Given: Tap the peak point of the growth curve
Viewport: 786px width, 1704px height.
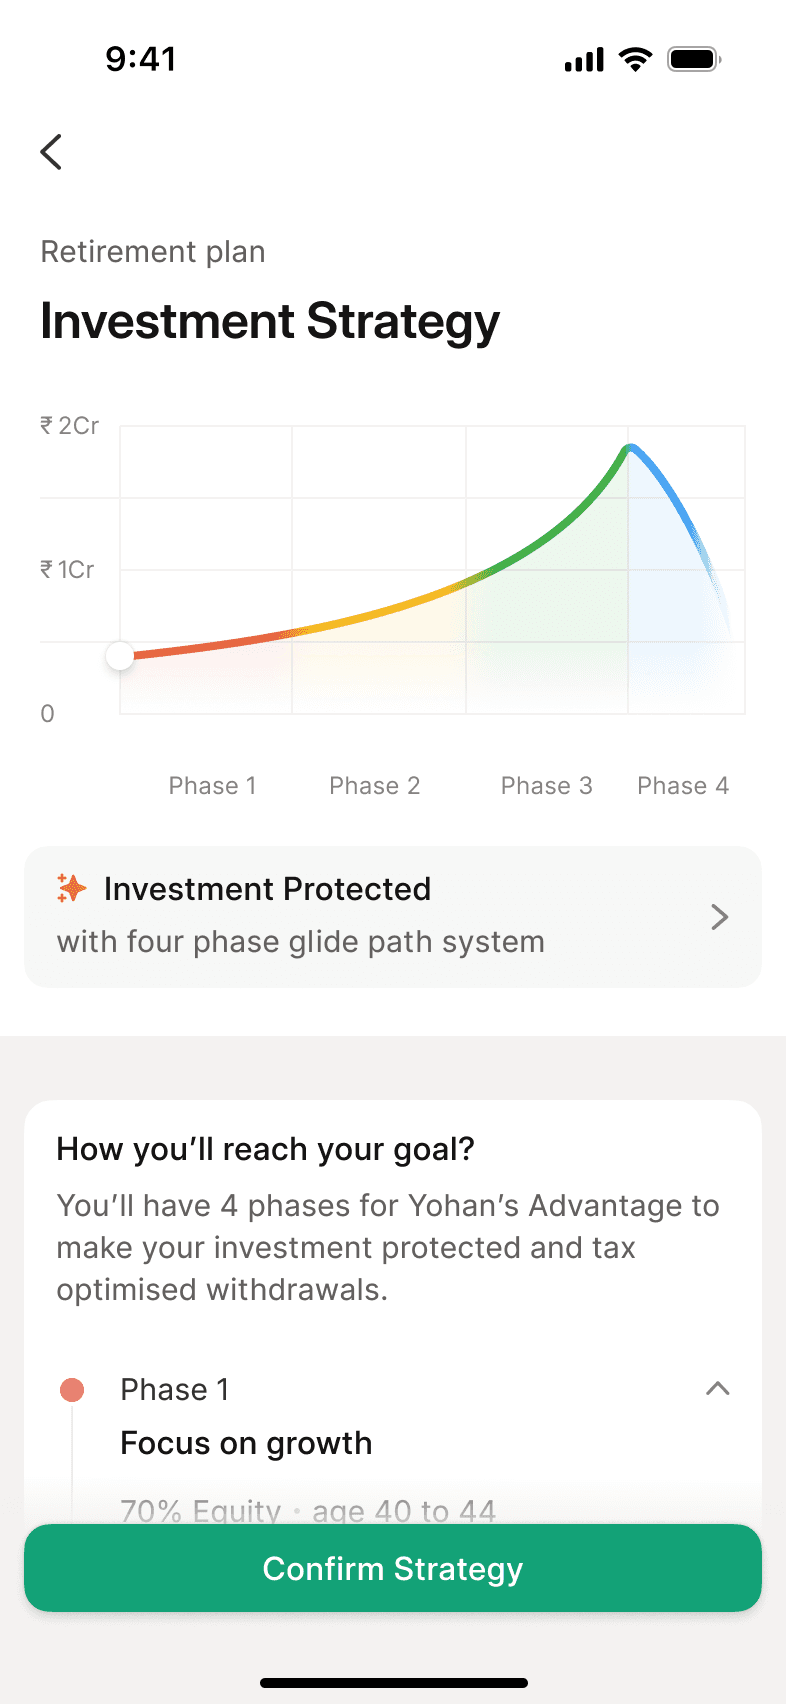Looking at the screenshot, I should (630, 447).
